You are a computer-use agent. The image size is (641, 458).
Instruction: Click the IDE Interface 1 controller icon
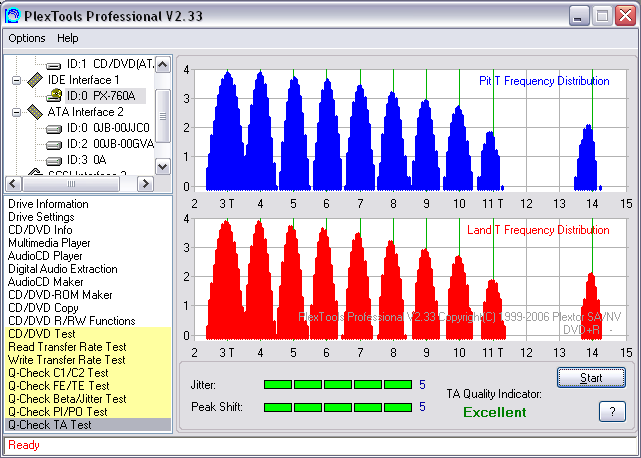[35, 80]
